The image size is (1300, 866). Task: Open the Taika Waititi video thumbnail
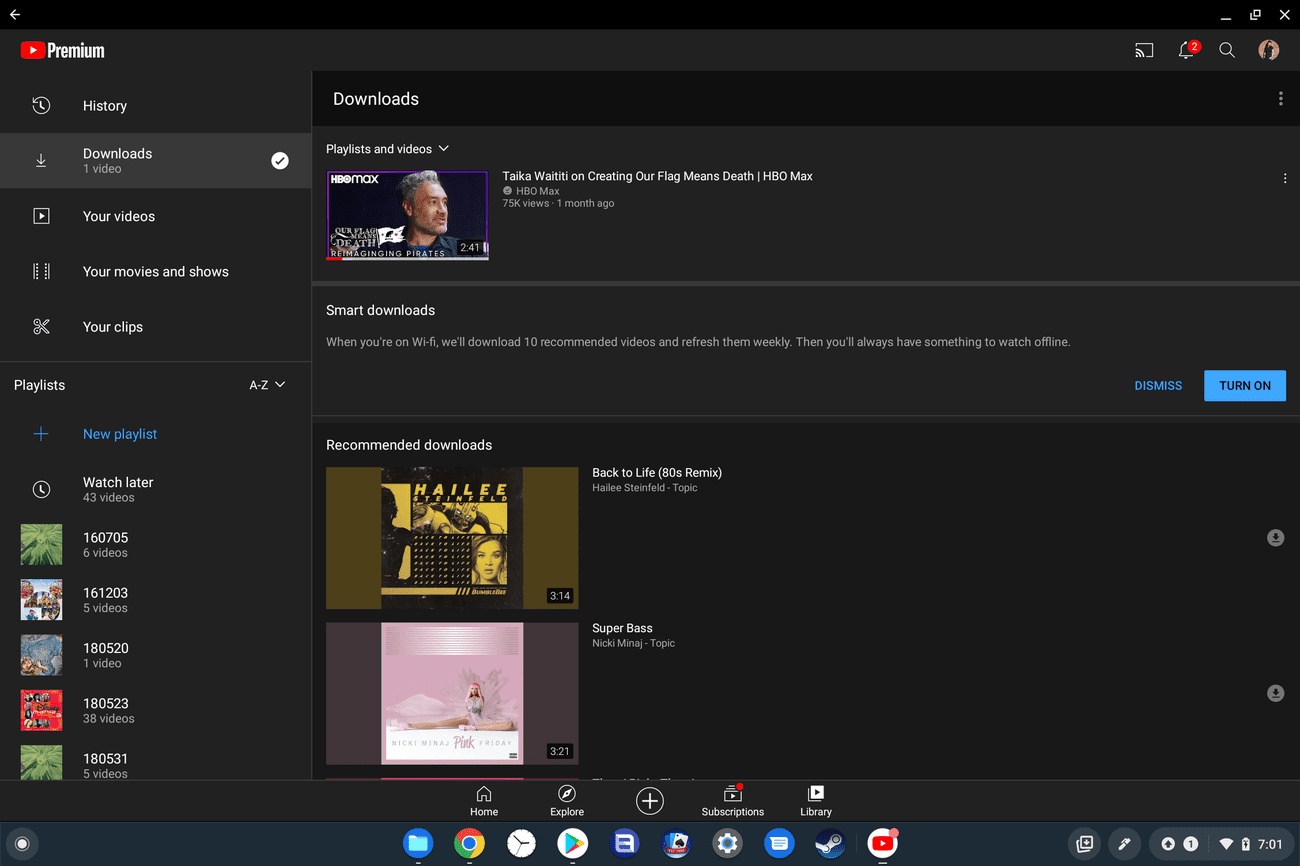407,215
